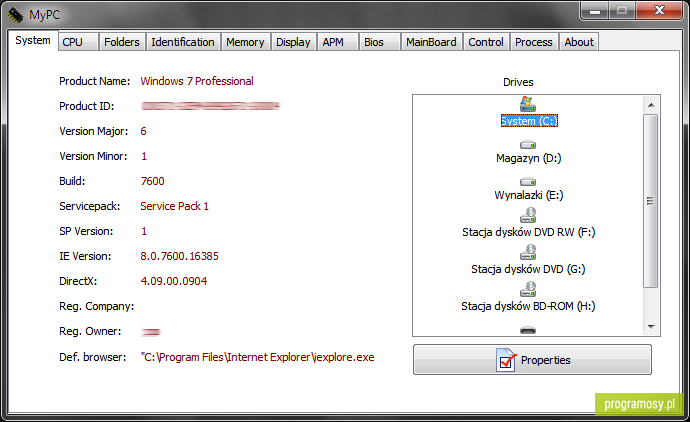Click the Wynalazki (E:) drive icon
This screenshot has height=422, width=690.
click(528, 181)
